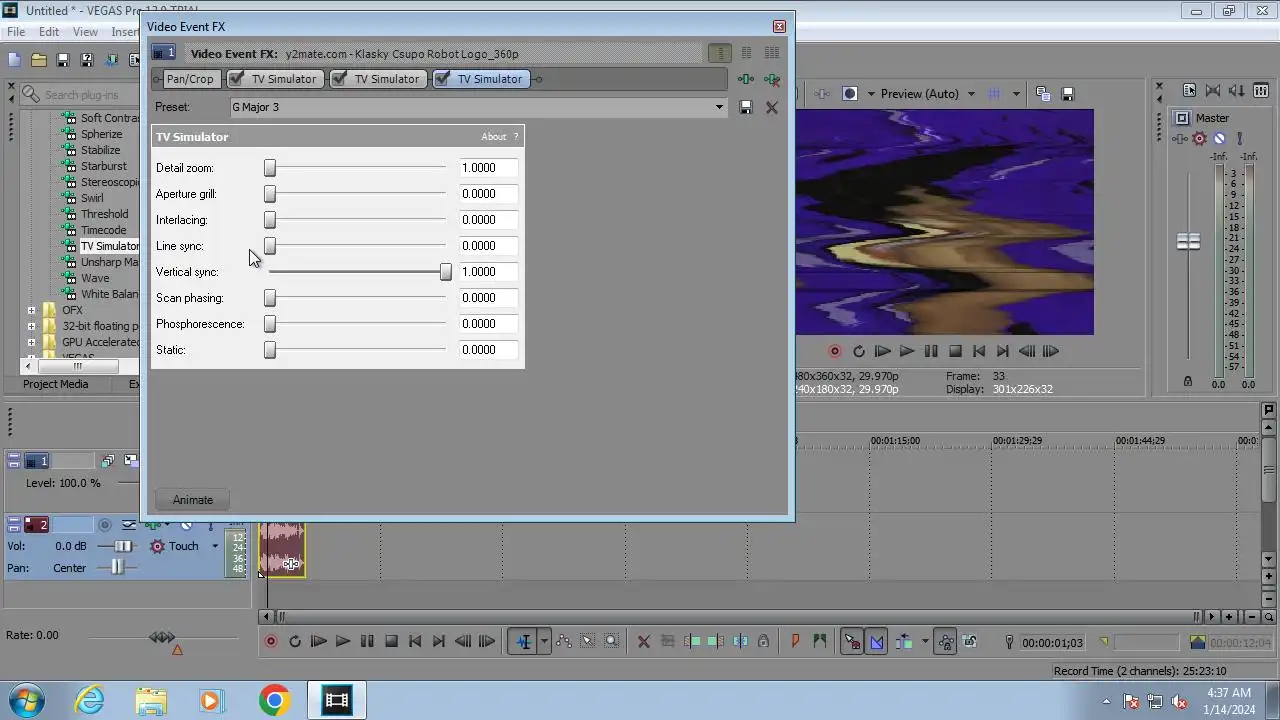Stop timeline playback
Image resolution: width=1280 pixels, height=720 pixels.
click(x=391, y=642)
